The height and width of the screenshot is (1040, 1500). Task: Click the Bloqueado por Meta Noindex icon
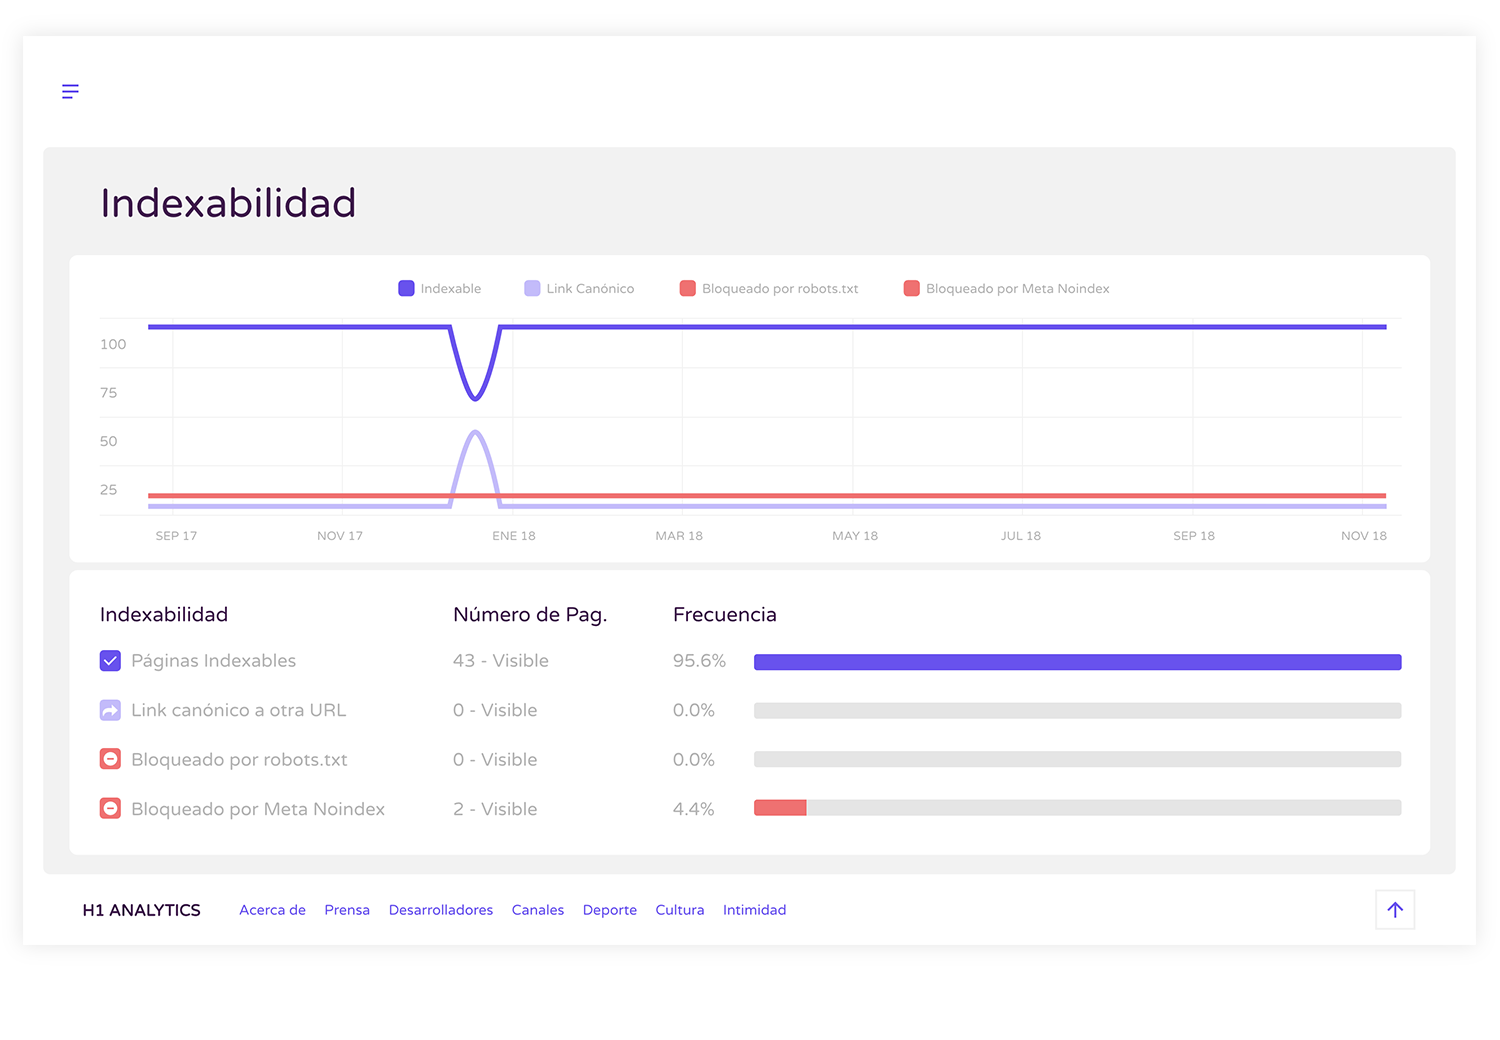110,809
